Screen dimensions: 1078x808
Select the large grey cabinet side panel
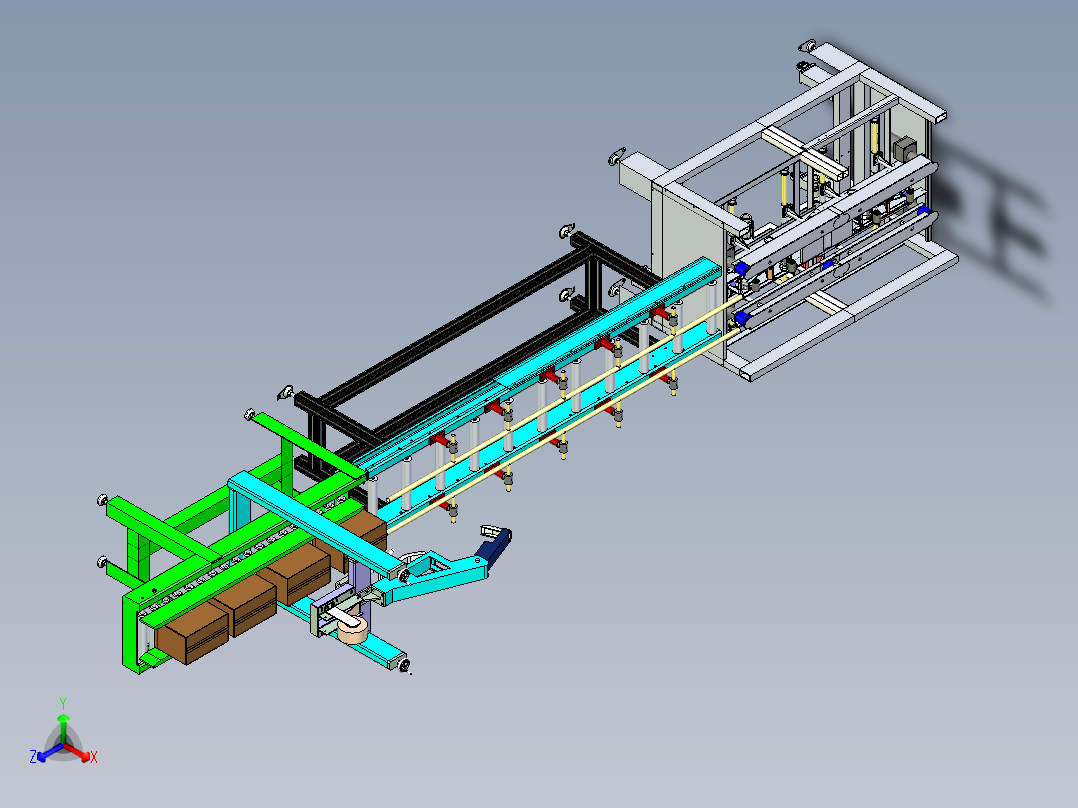point(688,266)
